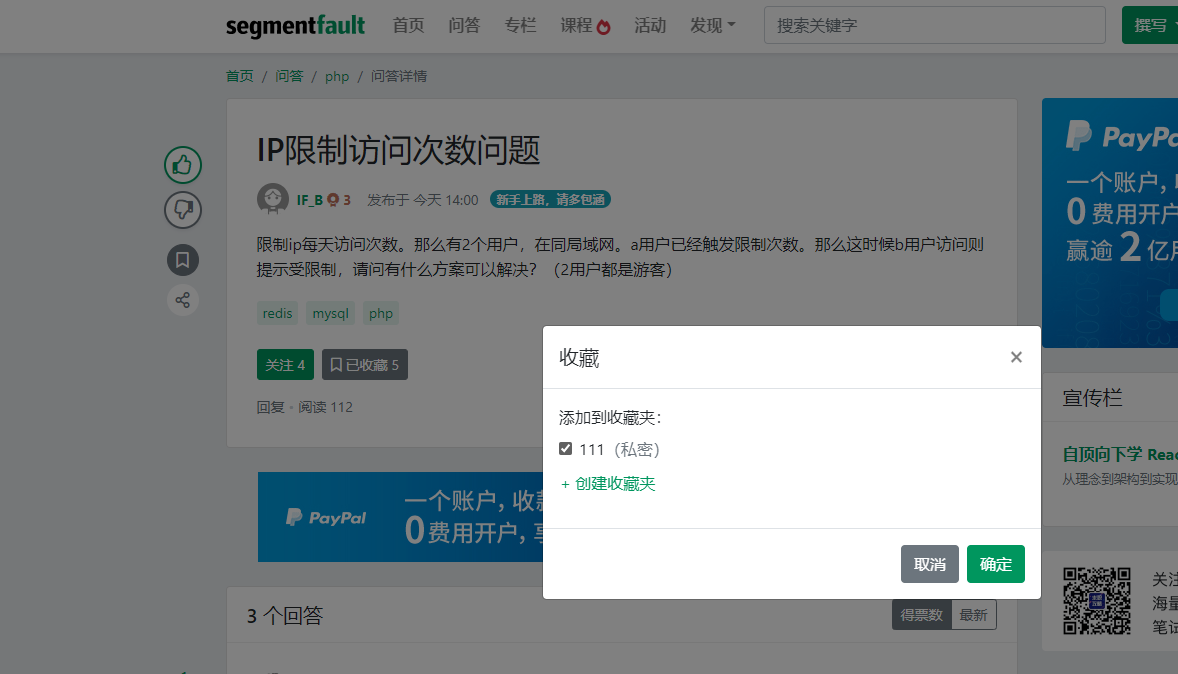Click the 已收藏 5 button
The image size is (1178, 674).
365,364
